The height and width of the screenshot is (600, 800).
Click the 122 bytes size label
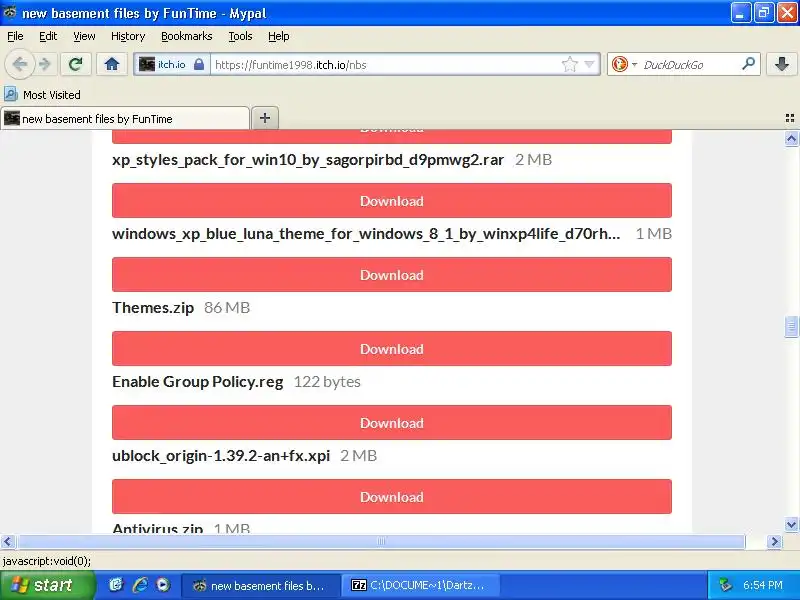pyautogui.click(x=327, y=382)
